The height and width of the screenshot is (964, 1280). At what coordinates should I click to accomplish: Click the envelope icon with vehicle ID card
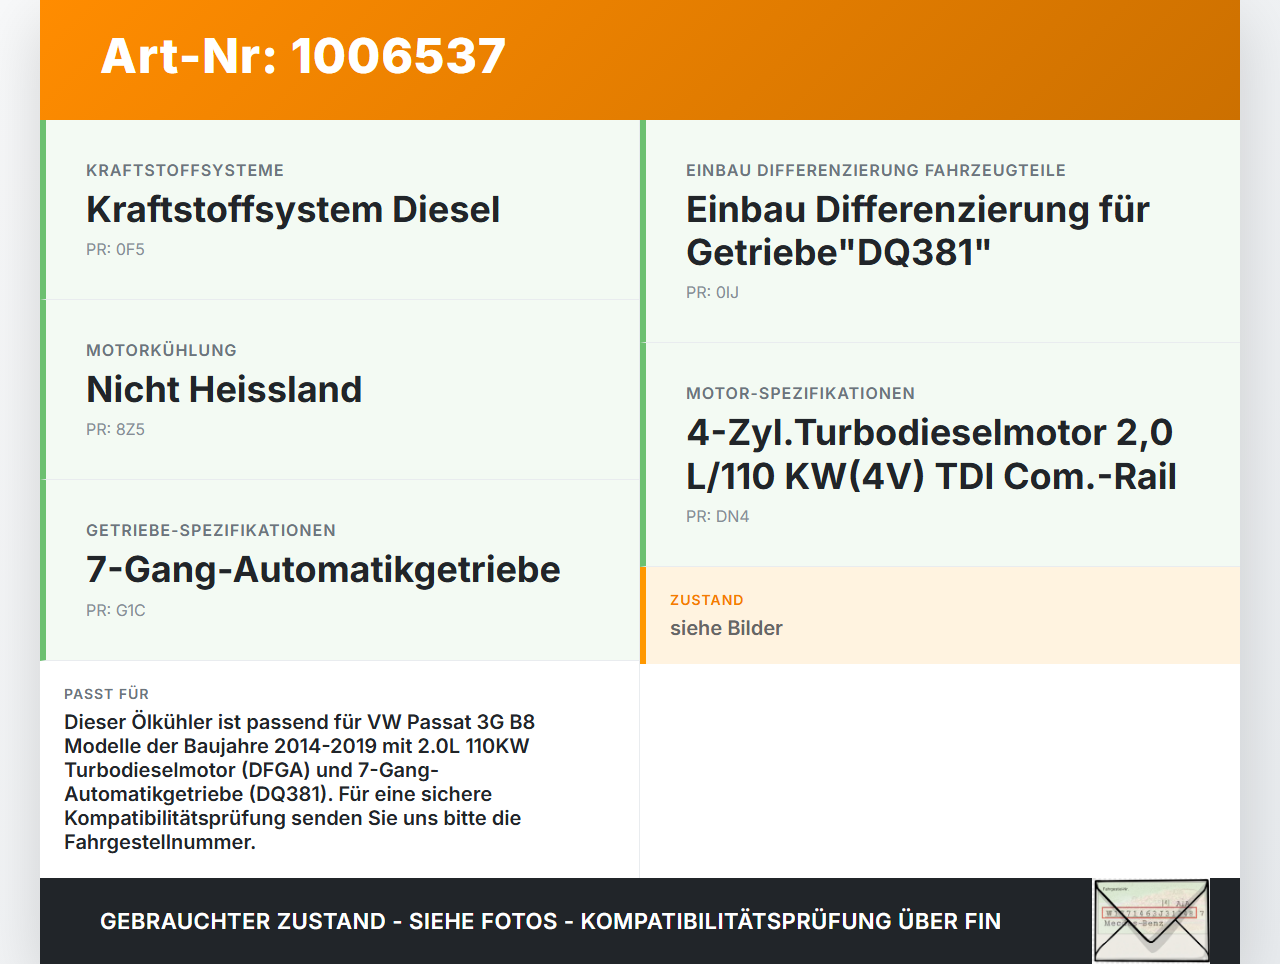point(1152,921)
